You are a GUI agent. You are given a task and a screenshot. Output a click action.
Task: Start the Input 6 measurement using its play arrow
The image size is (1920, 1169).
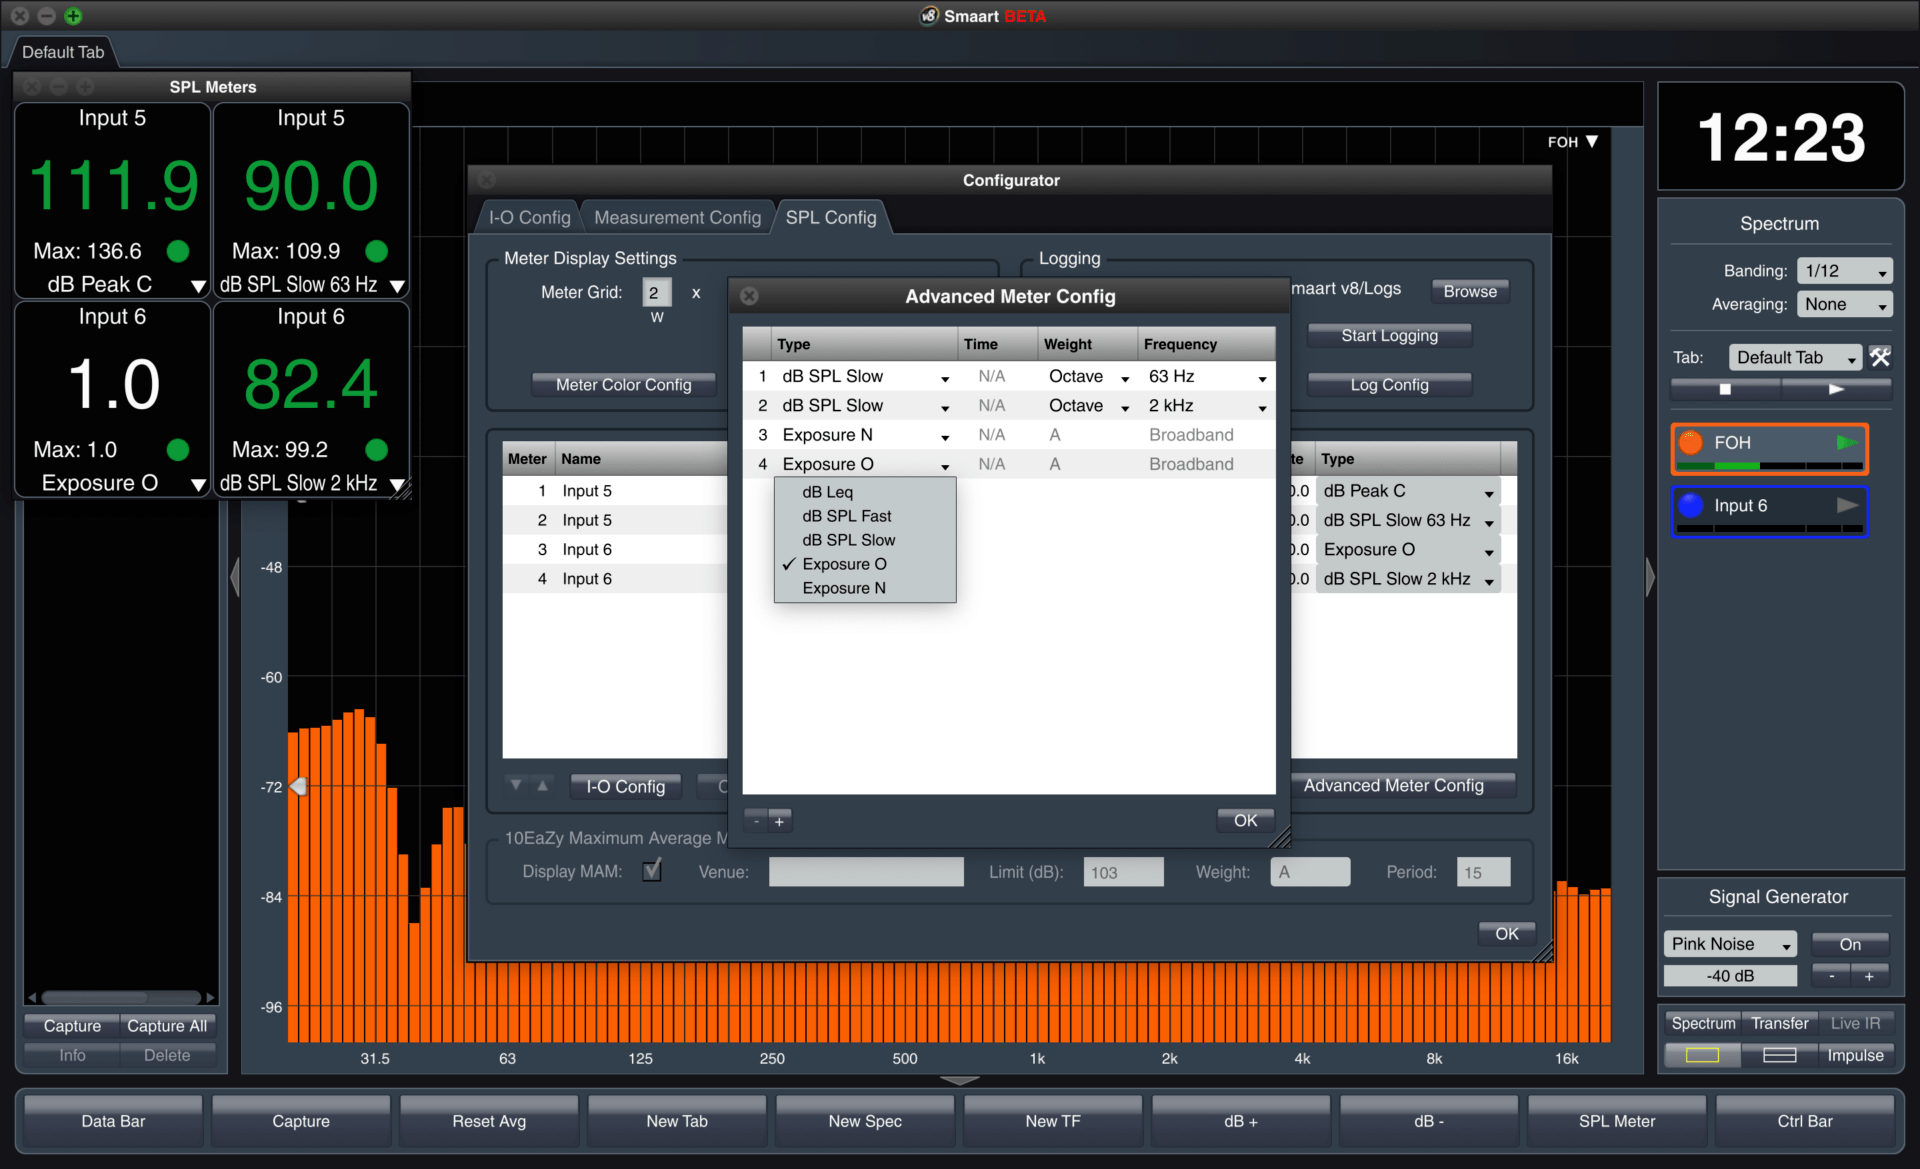[x=1845, y=505]
